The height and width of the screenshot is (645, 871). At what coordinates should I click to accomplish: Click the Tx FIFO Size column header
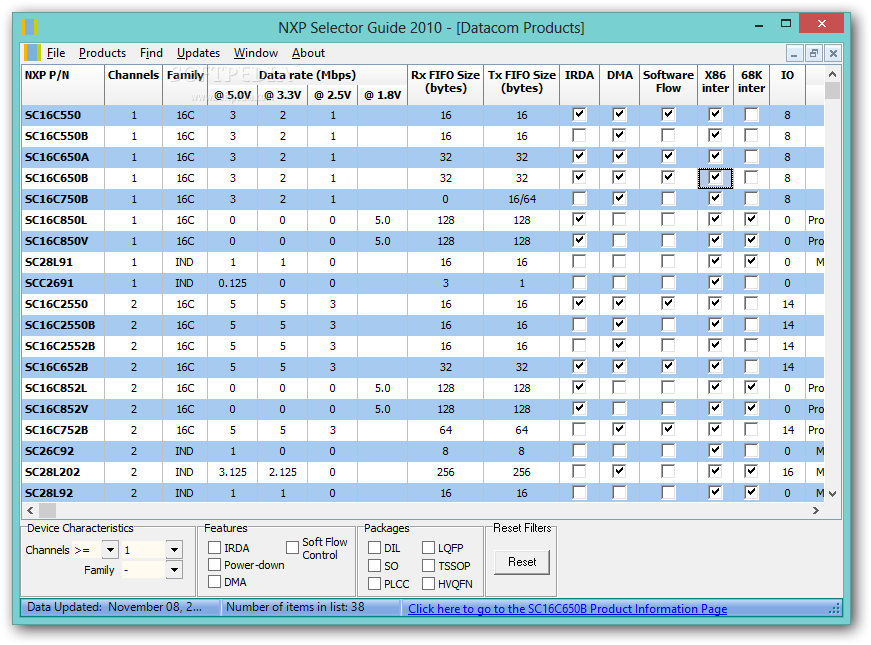[x=522, y=85]
